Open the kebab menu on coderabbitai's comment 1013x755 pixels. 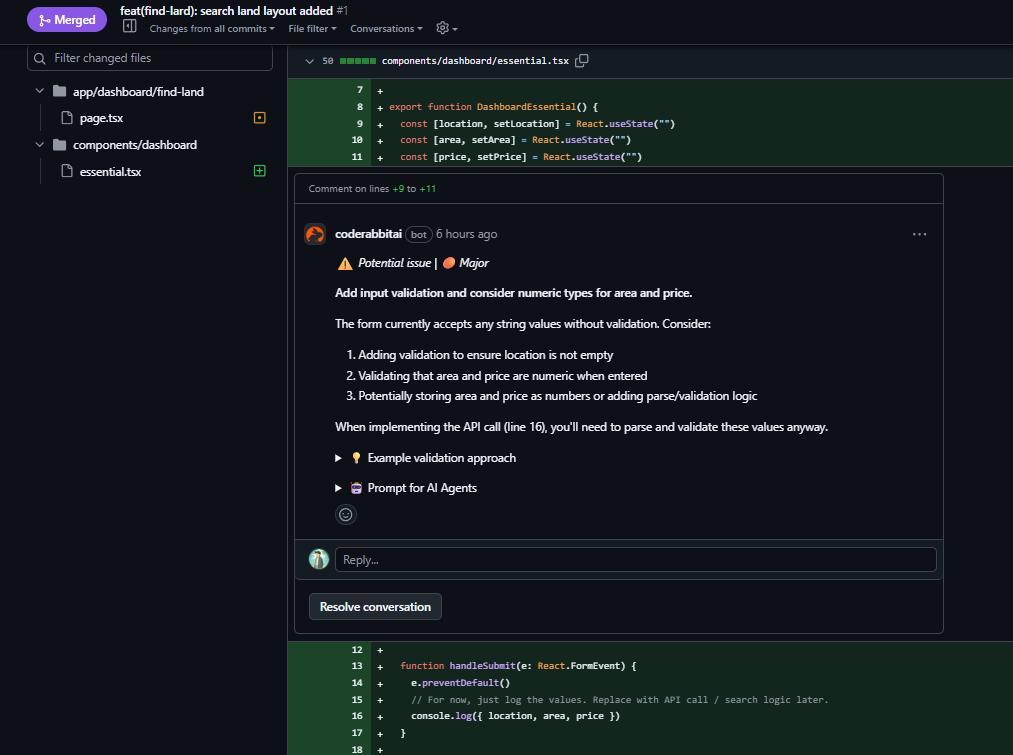(x=919, y=233)
